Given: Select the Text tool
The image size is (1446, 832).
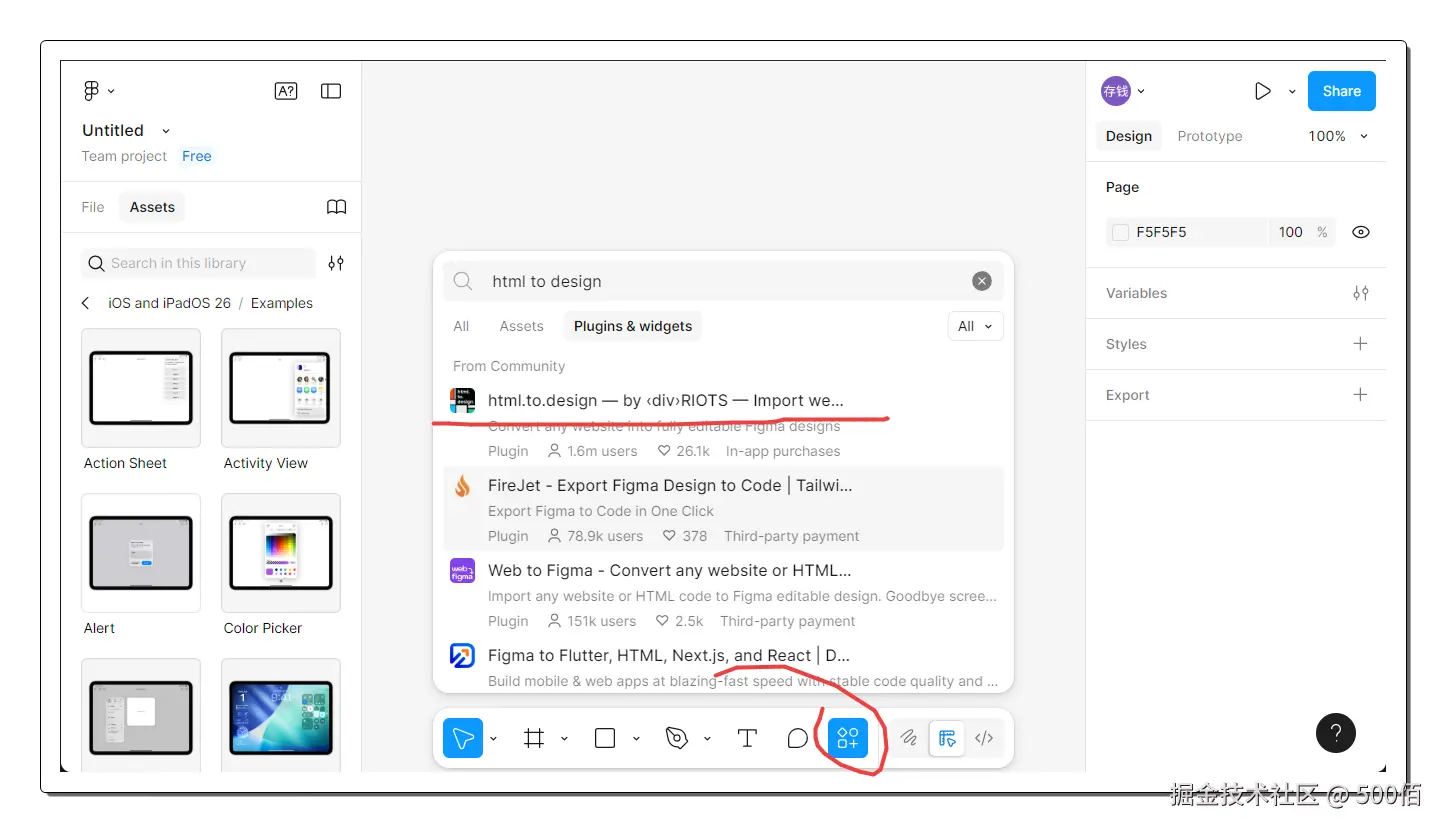Looking at the screenshot, I should click(x=746, y=738).
